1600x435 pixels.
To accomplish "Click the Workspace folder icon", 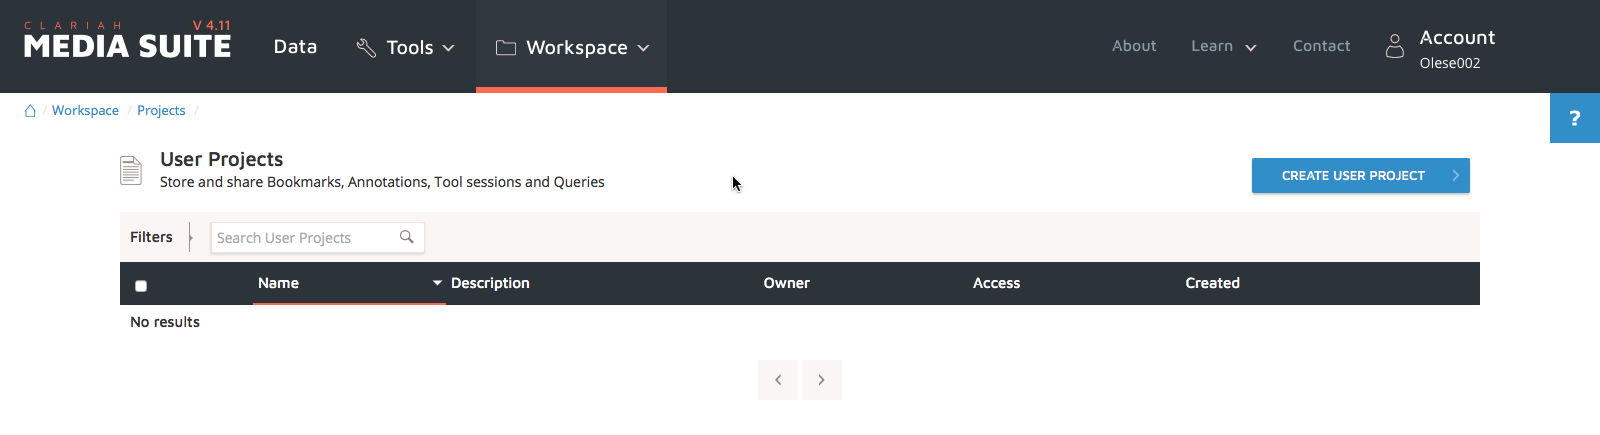I will point(506,47).
